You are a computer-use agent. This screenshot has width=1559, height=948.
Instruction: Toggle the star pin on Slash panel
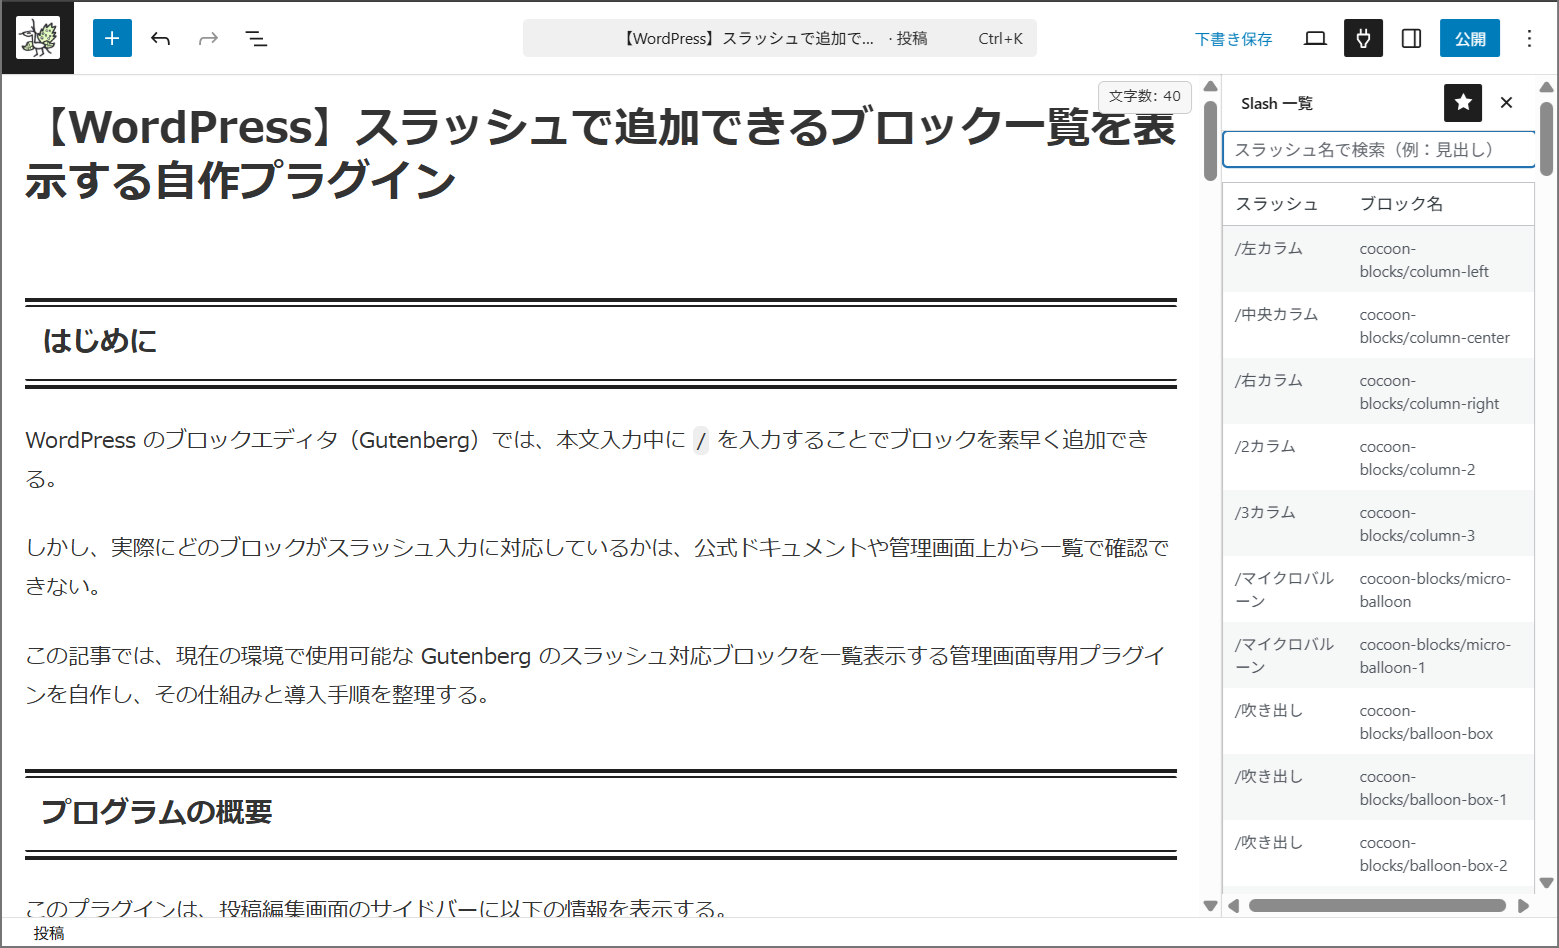[1462, 102]
